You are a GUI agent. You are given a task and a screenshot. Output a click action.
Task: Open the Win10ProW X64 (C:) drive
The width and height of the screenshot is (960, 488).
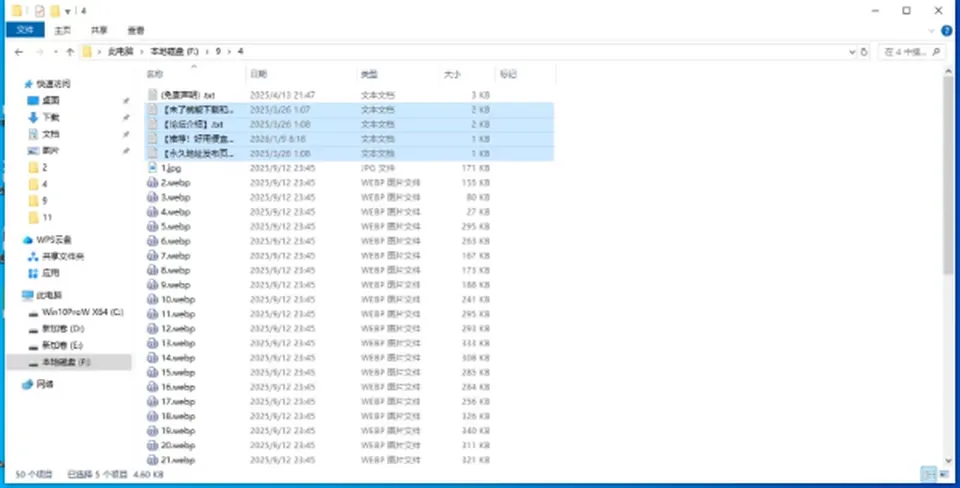pyautogui.click(x=83, y=312)
